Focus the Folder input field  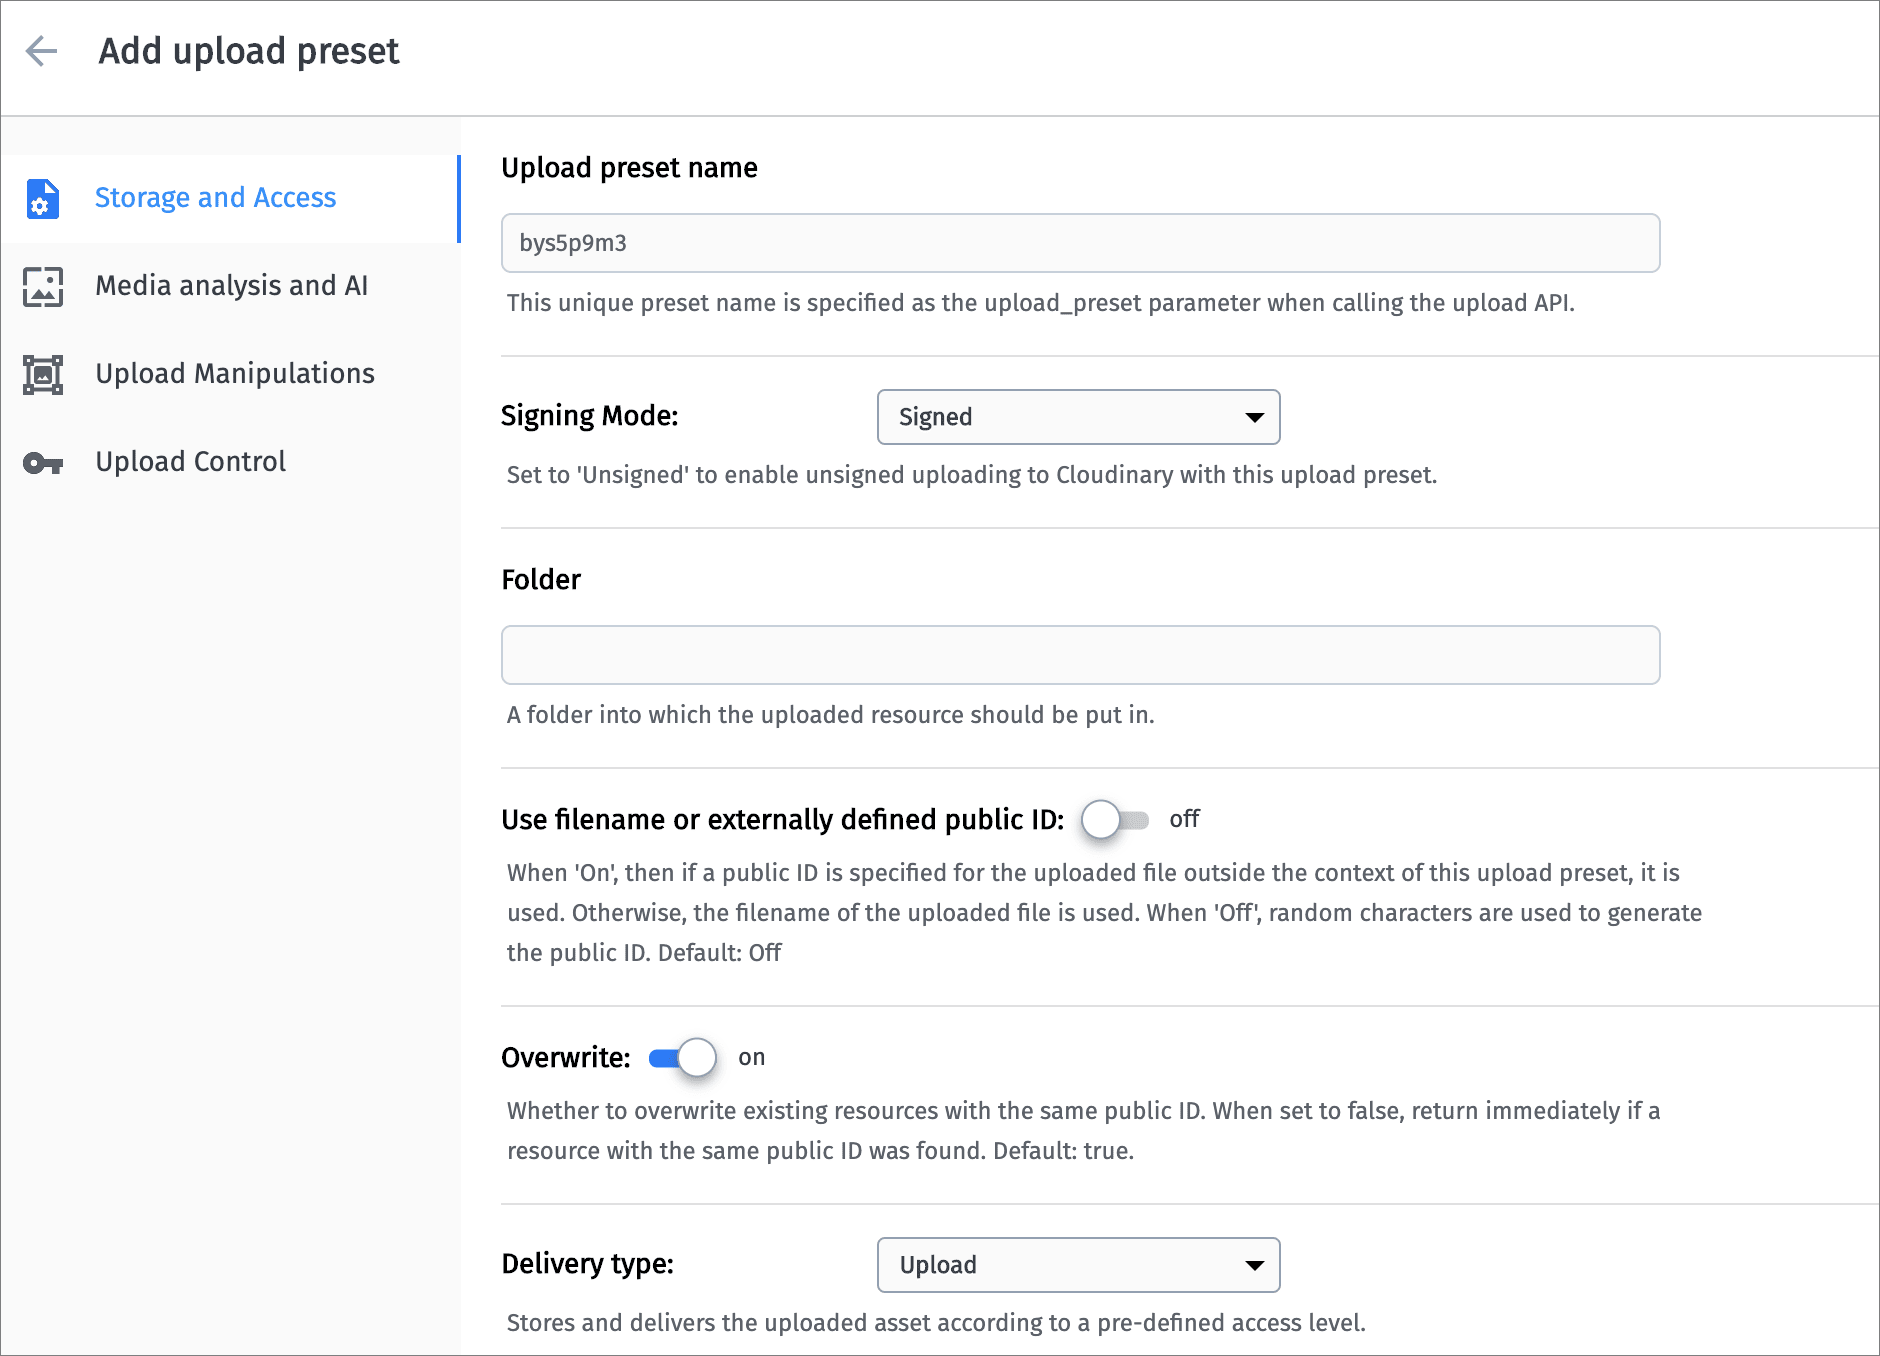click(x=1080, y=655)
